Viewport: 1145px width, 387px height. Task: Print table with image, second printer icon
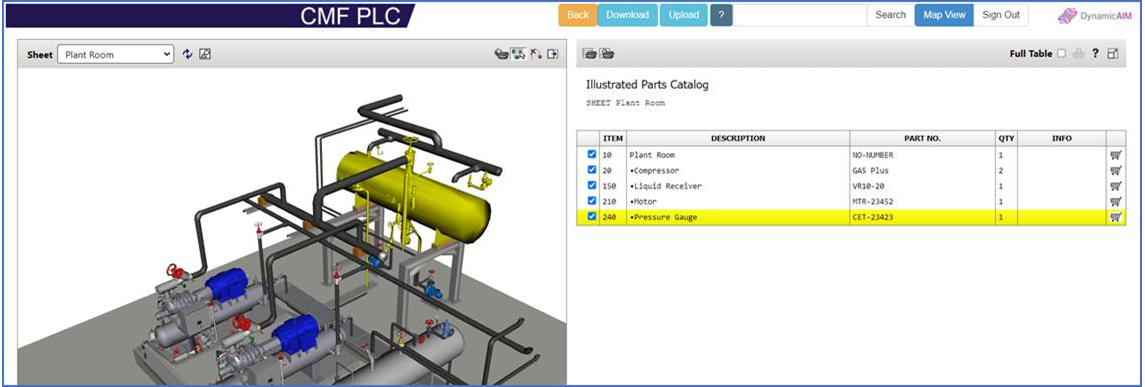point(607,53)
